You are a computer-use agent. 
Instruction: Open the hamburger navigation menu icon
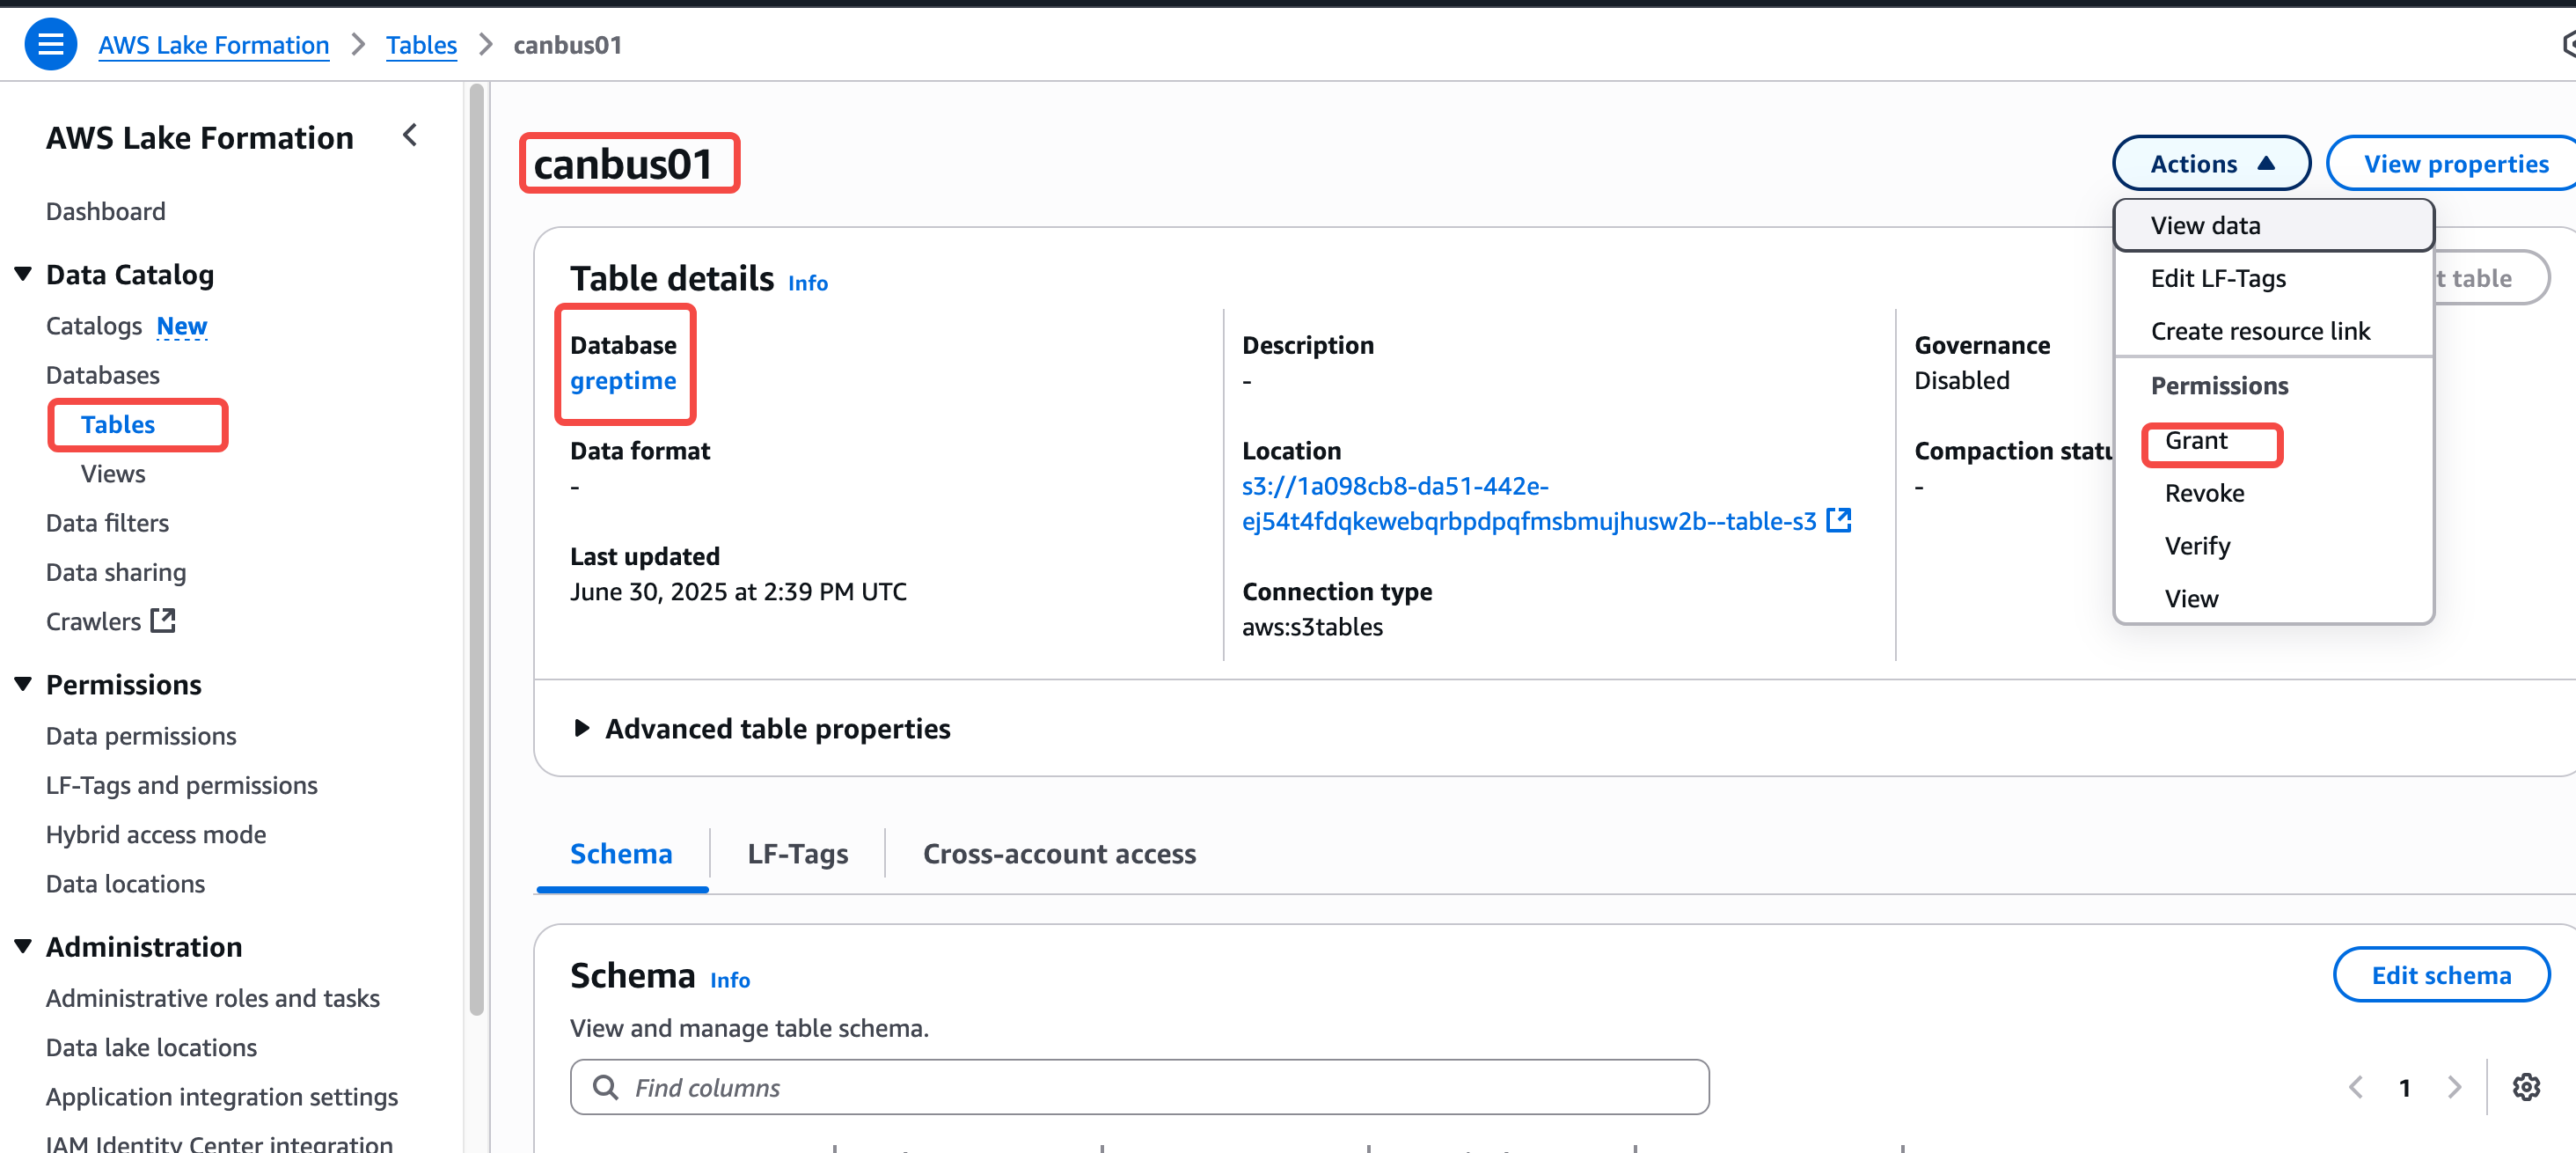(50, 44)
